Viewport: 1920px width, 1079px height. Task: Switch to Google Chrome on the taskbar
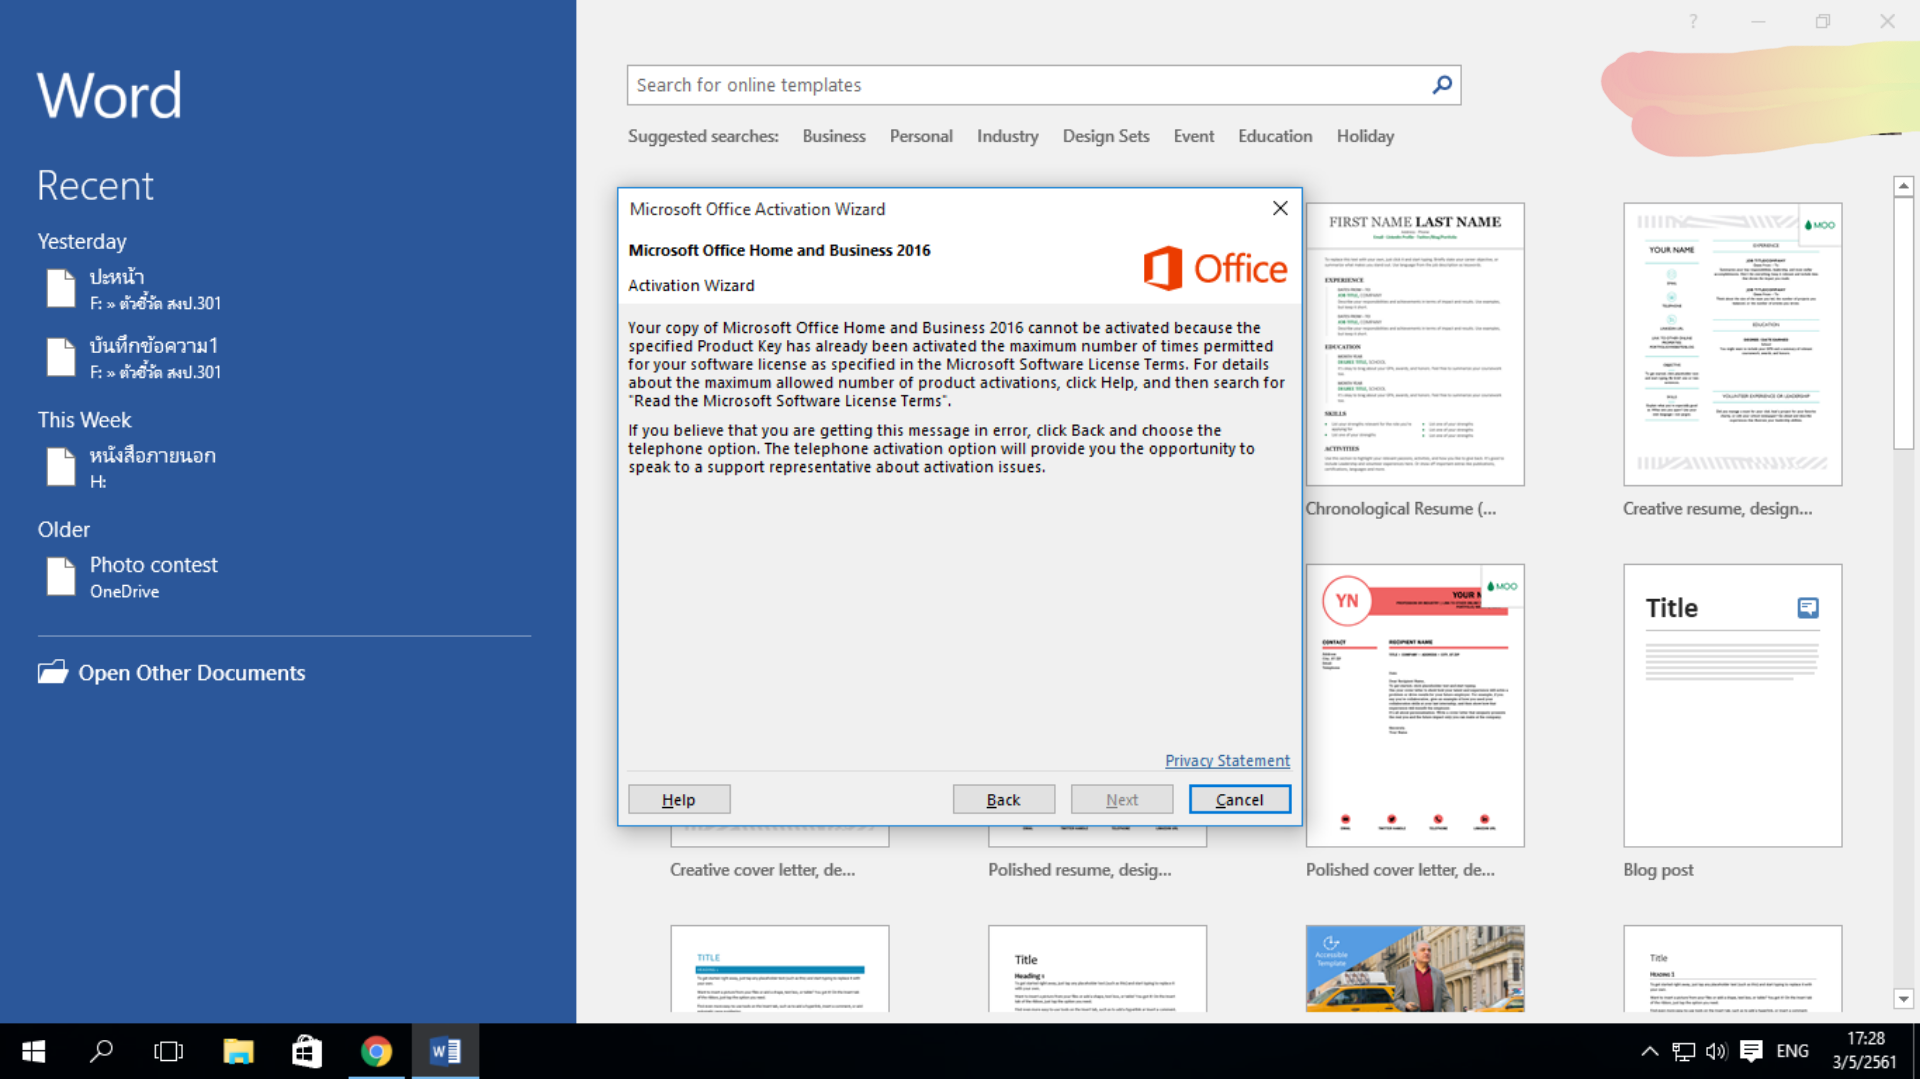click(x=376, y=1051)
